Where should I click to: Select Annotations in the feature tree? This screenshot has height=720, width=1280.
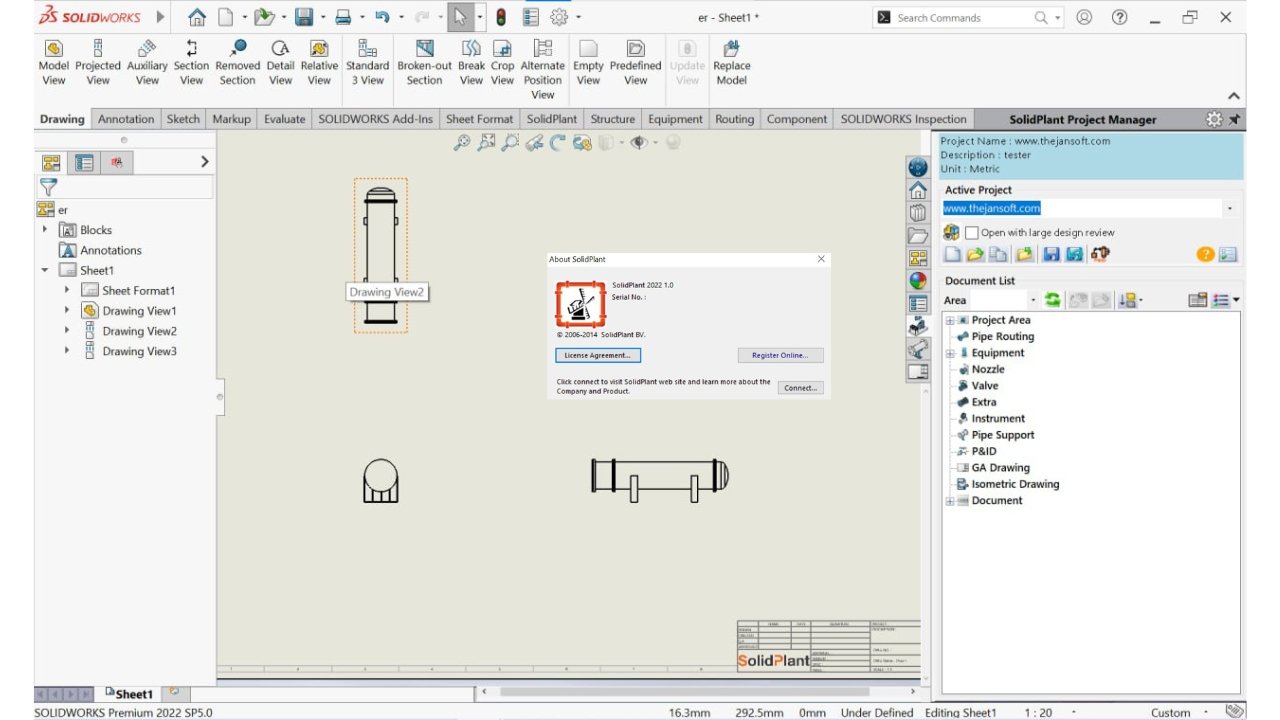click(111, 250)
